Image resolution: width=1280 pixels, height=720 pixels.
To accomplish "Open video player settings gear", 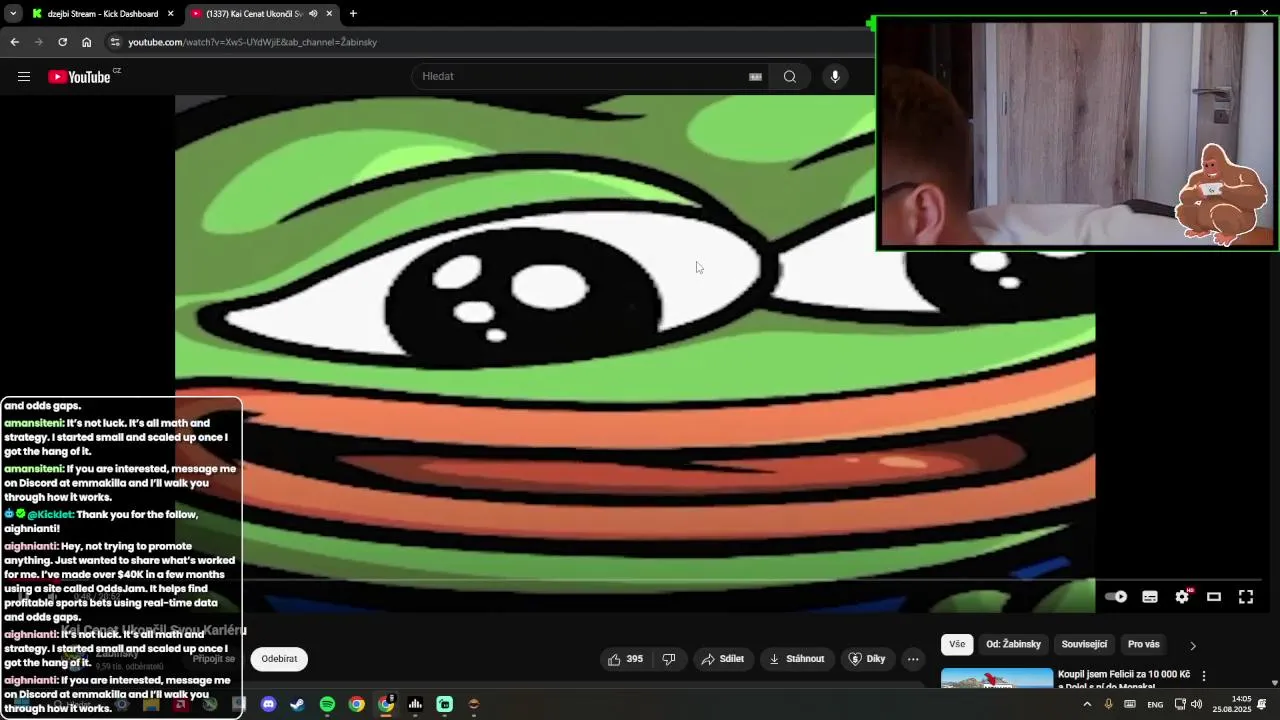I will click(x=1182, y=597).
